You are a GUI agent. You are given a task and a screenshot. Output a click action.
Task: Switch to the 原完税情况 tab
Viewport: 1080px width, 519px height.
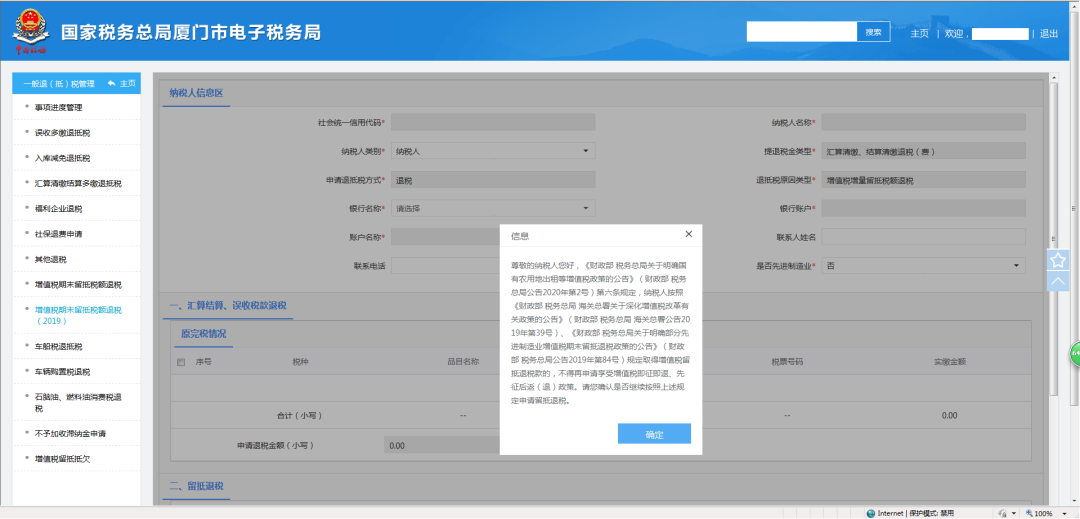203,333
